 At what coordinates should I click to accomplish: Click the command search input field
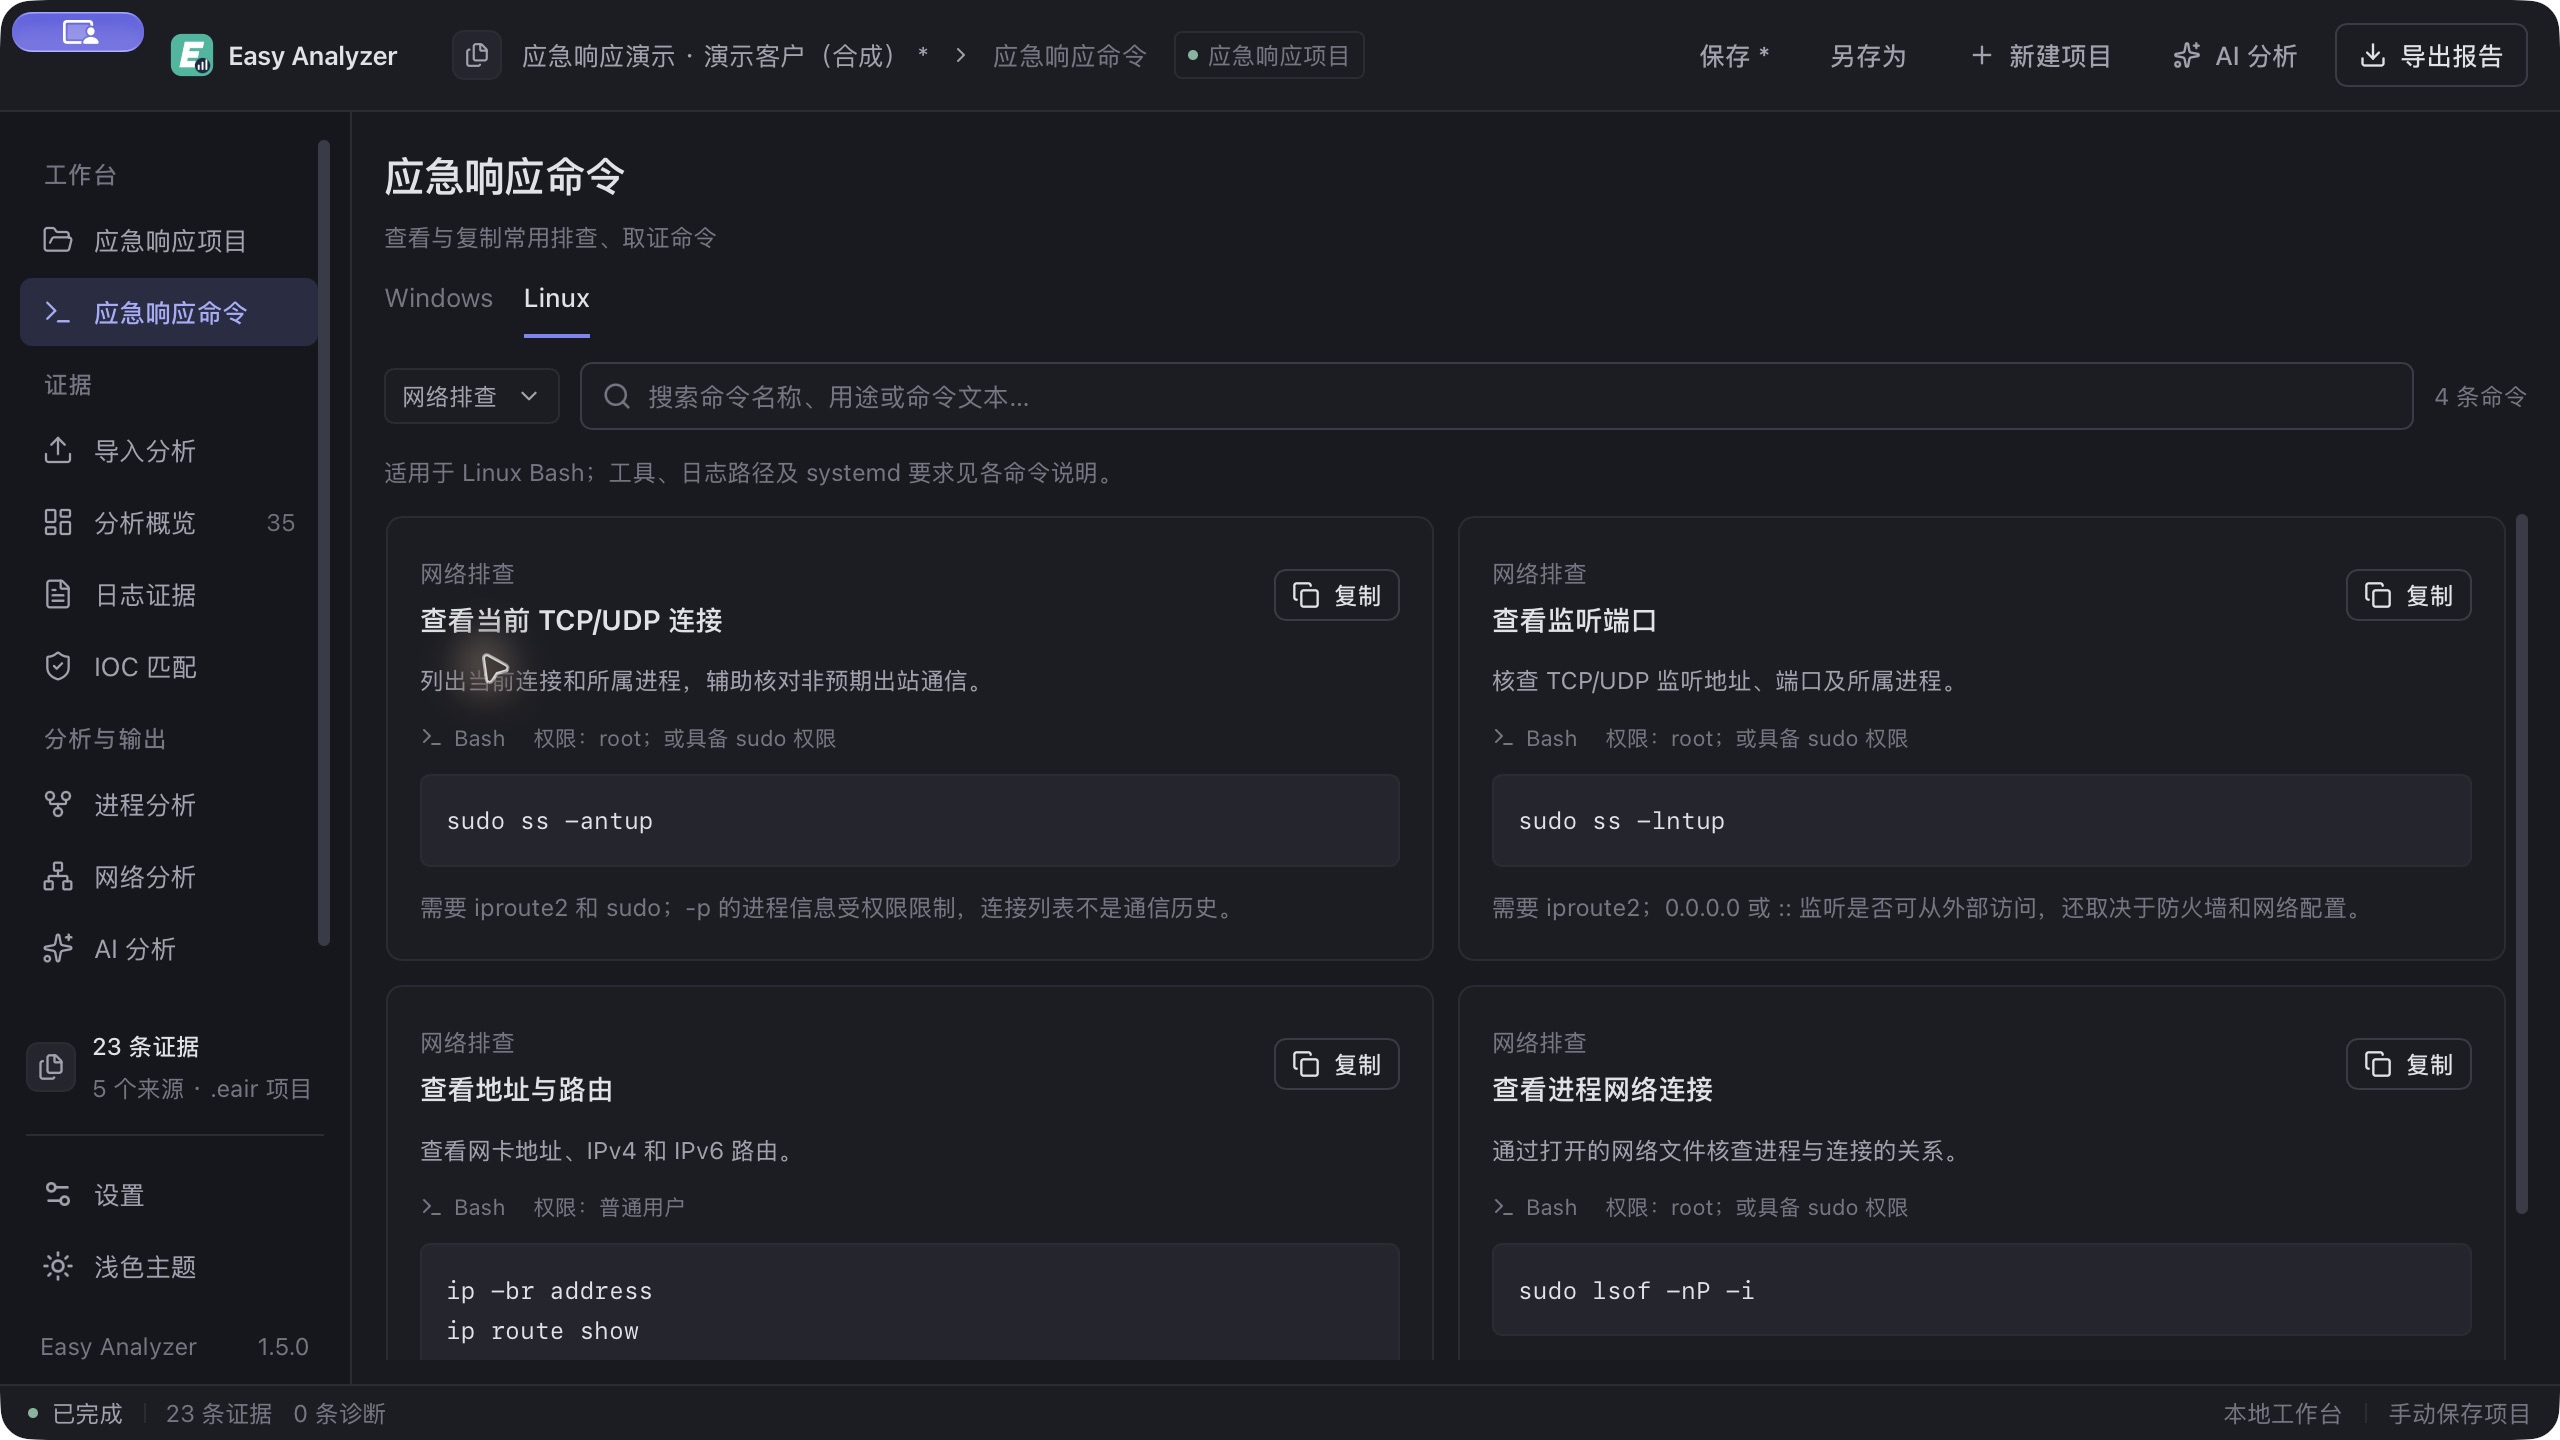coord(1496,397)
